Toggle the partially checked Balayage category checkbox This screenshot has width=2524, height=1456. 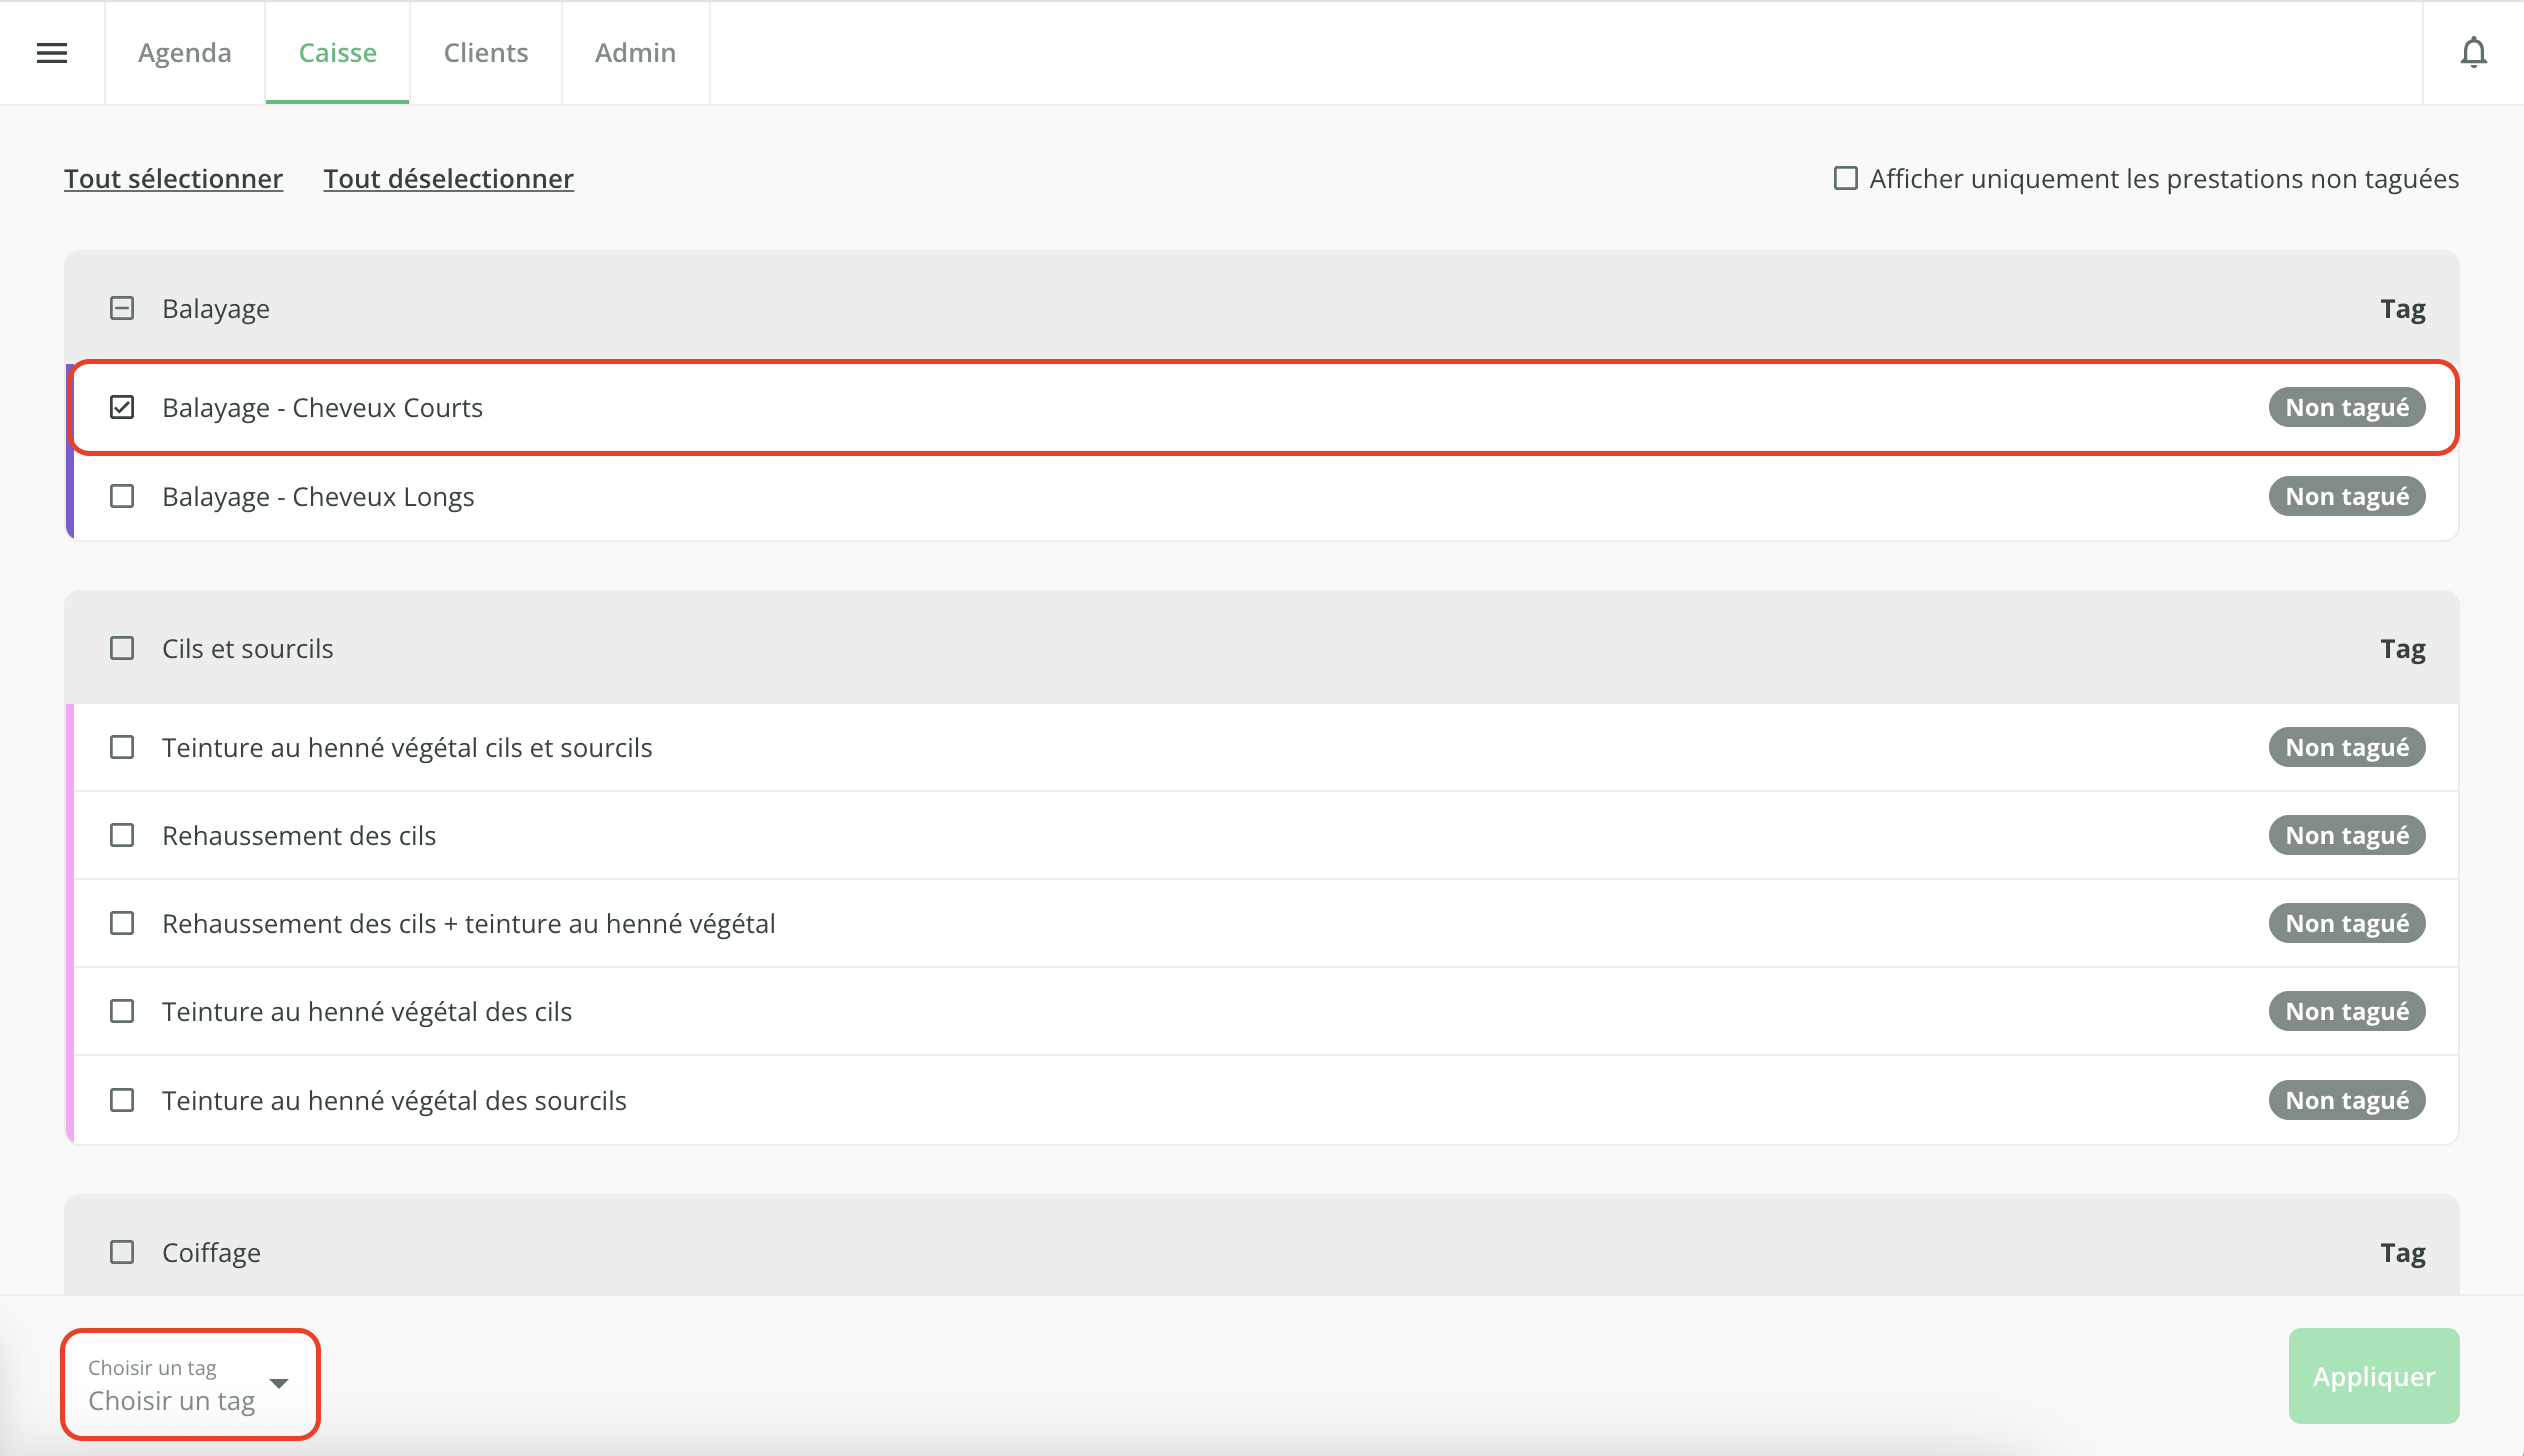[x=122, y=308]
